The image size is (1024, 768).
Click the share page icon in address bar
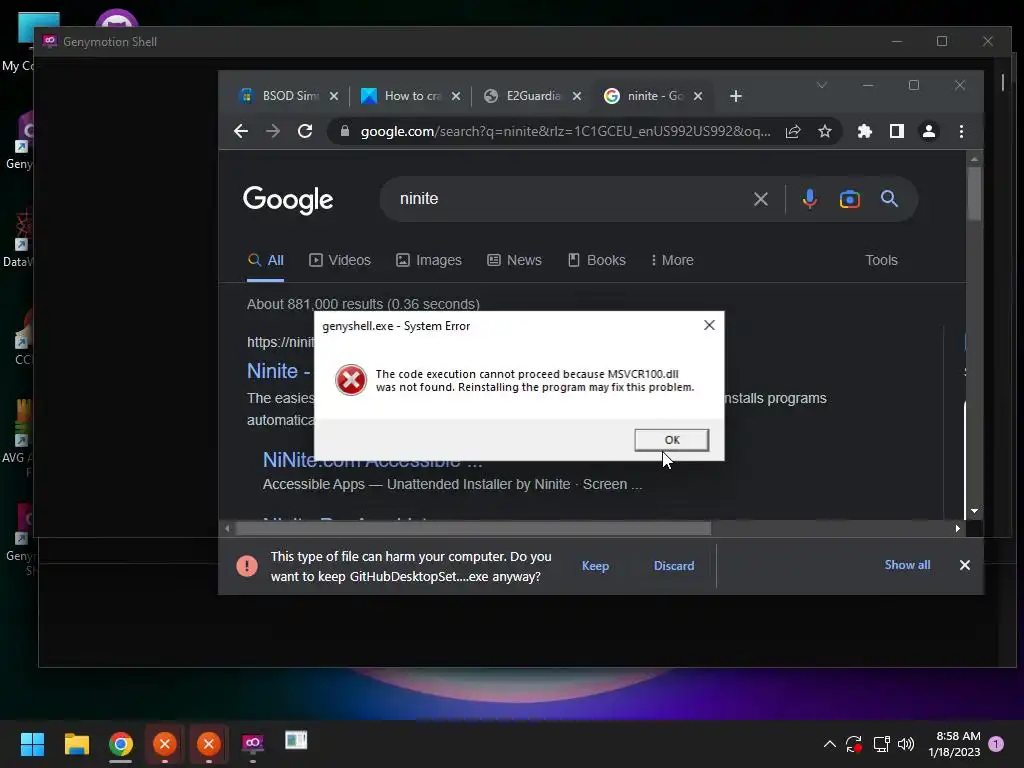coord(793,131)
